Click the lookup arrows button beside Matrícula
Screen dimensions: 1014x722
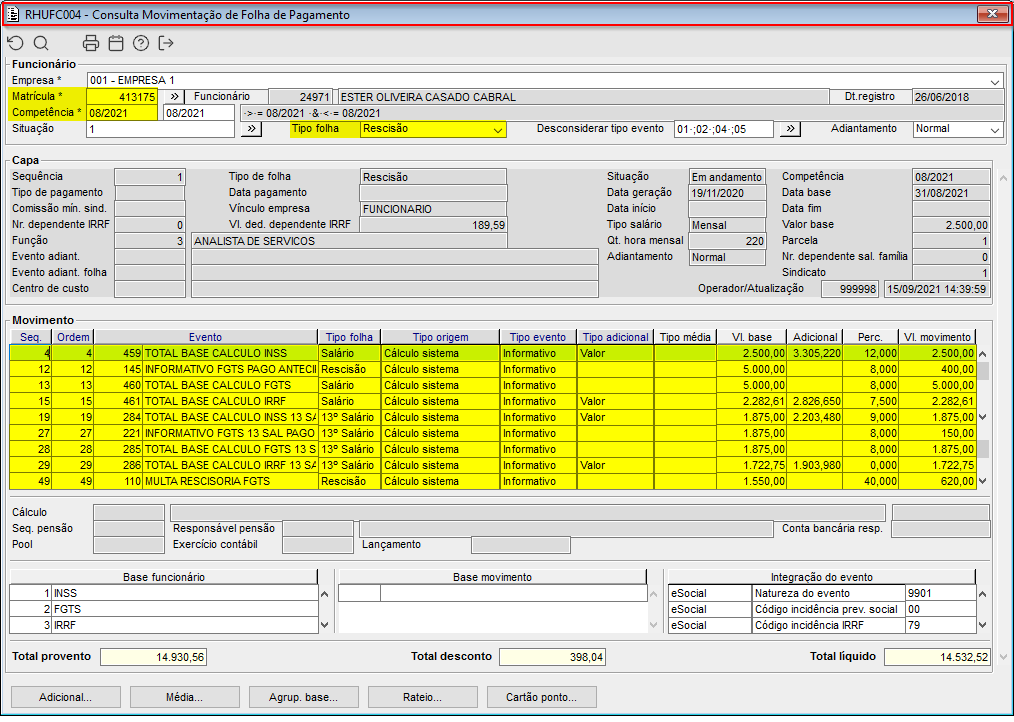point(174,97)
